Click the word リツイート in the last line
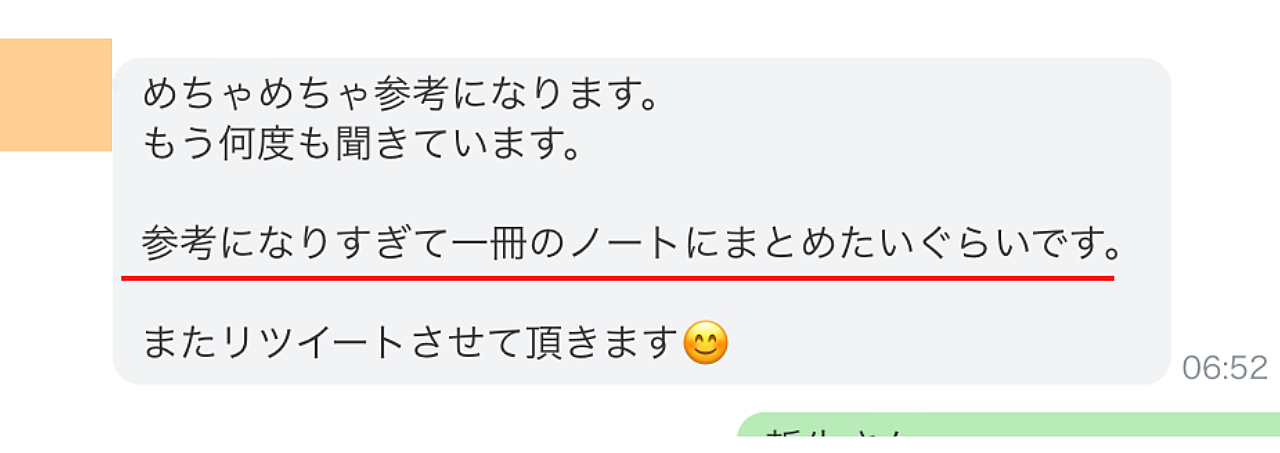The width and height of the screenshot is (1280, 453). (x=313, y=344)
